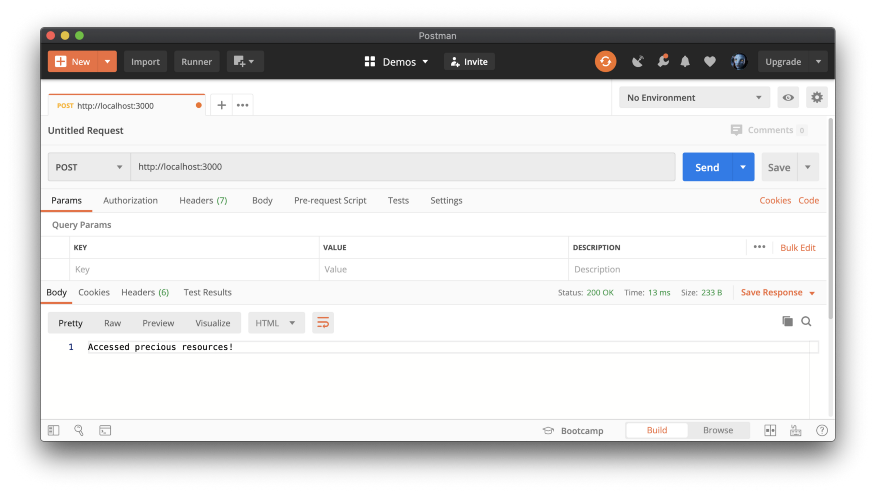Screen dimensions: 875x494
Task: Open the New button dropdown arrow
Action: click(107, 61)
